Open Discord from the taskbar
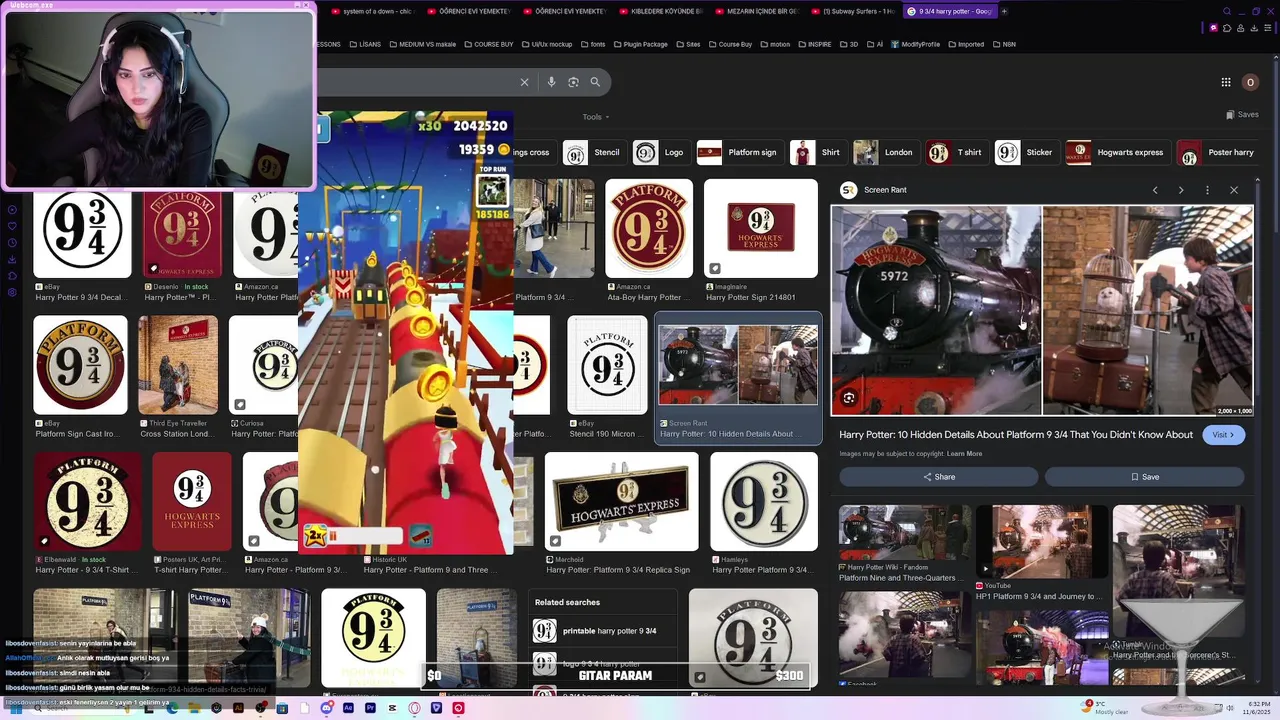 [326, 708]
